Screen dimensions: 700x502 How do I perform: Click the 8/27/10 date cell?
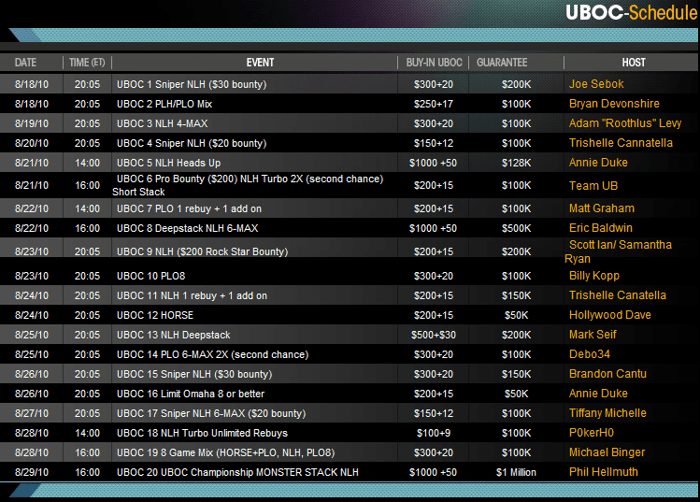pos(32,414)
